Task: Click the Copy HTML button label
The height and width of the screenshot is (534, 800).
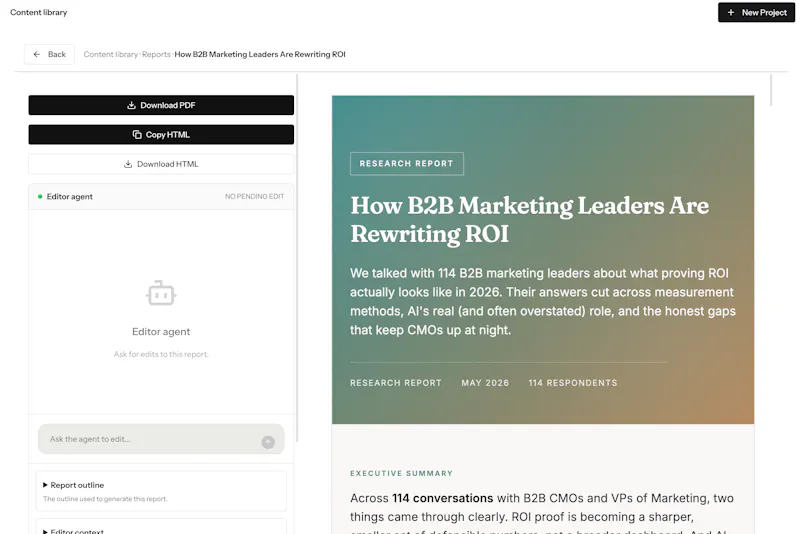Action: tap(168, 135)
